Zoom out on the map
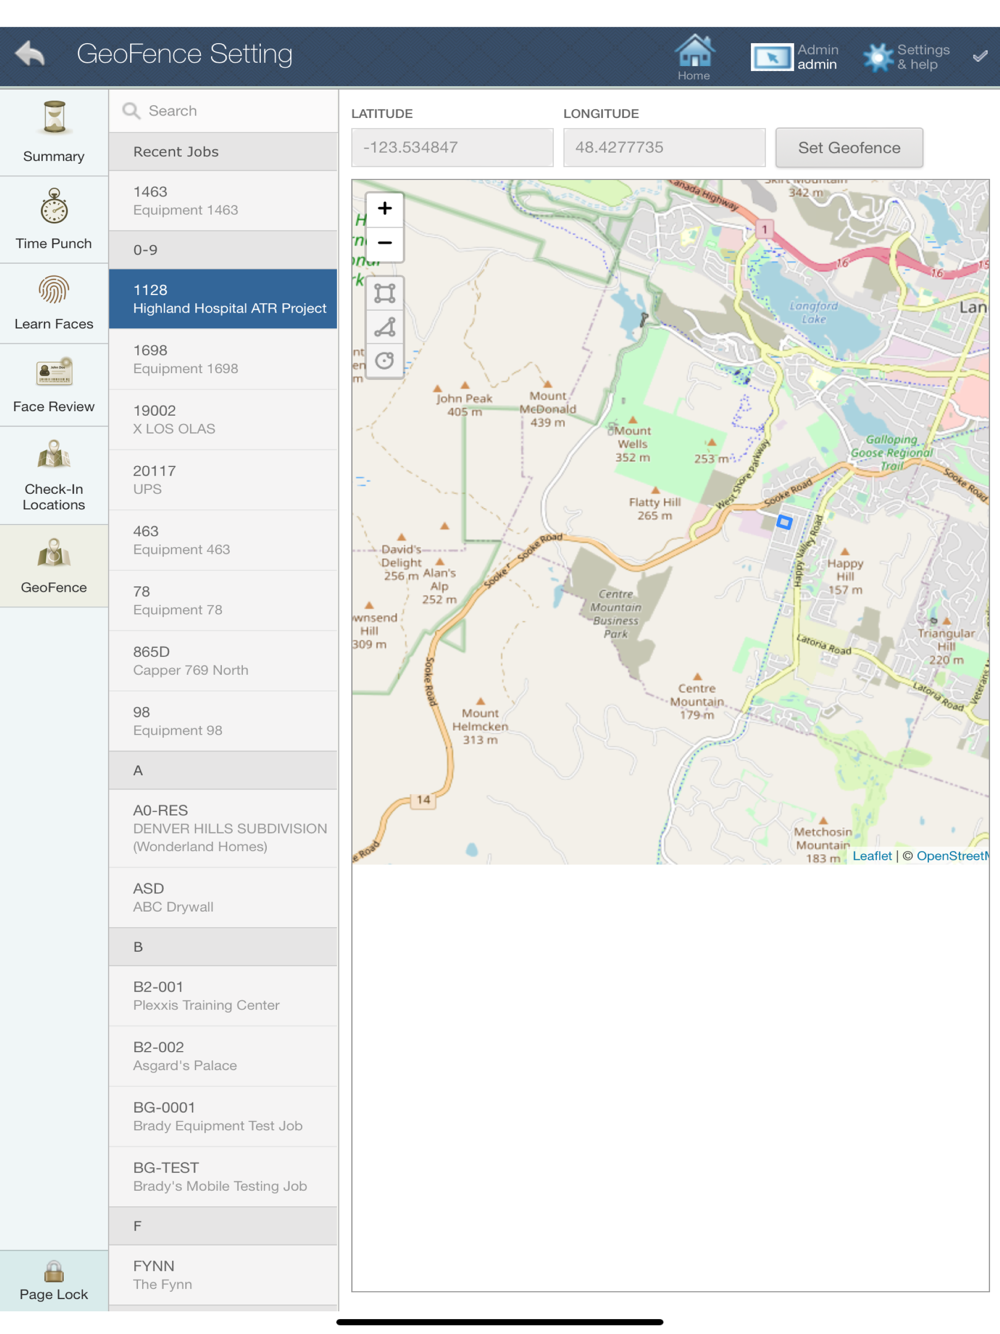1000x1334 pixels. (x=385, y=243)
